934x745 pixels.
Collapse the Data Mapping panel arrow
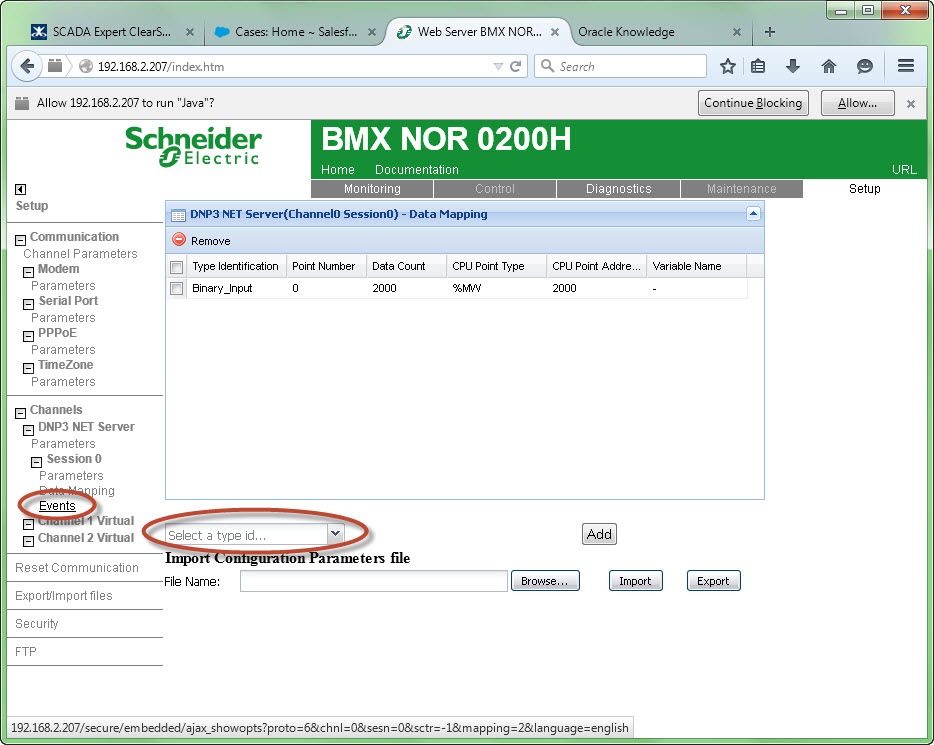click(x=753, y=213)
